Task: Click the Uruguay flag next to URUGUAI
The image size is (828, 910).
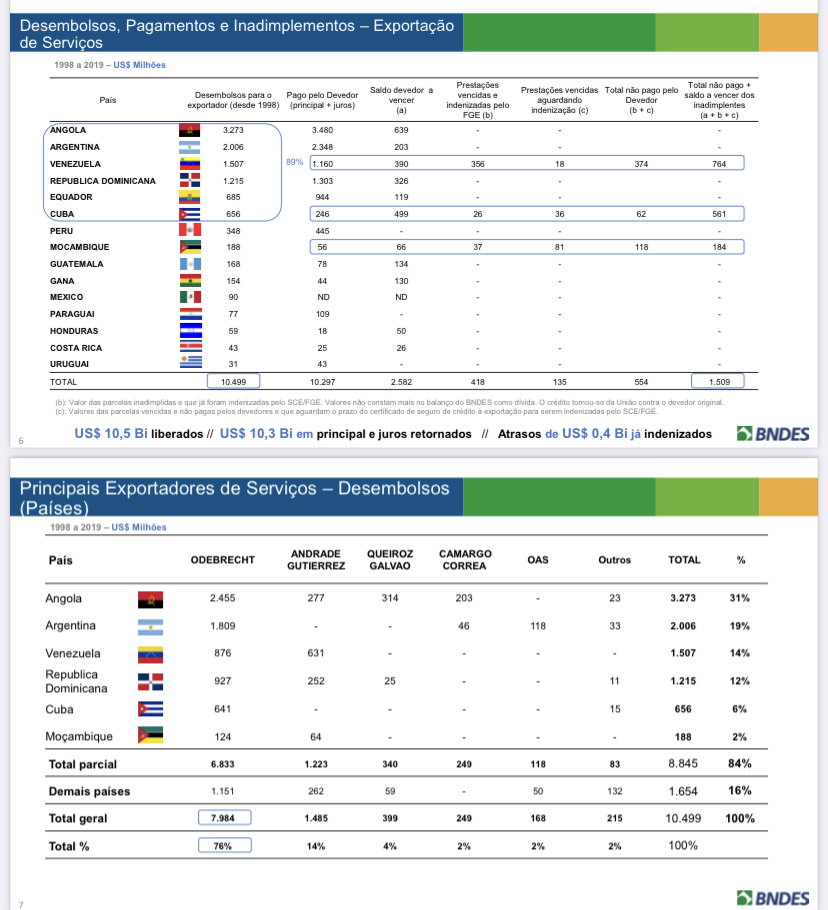Action: pos(191,364)
